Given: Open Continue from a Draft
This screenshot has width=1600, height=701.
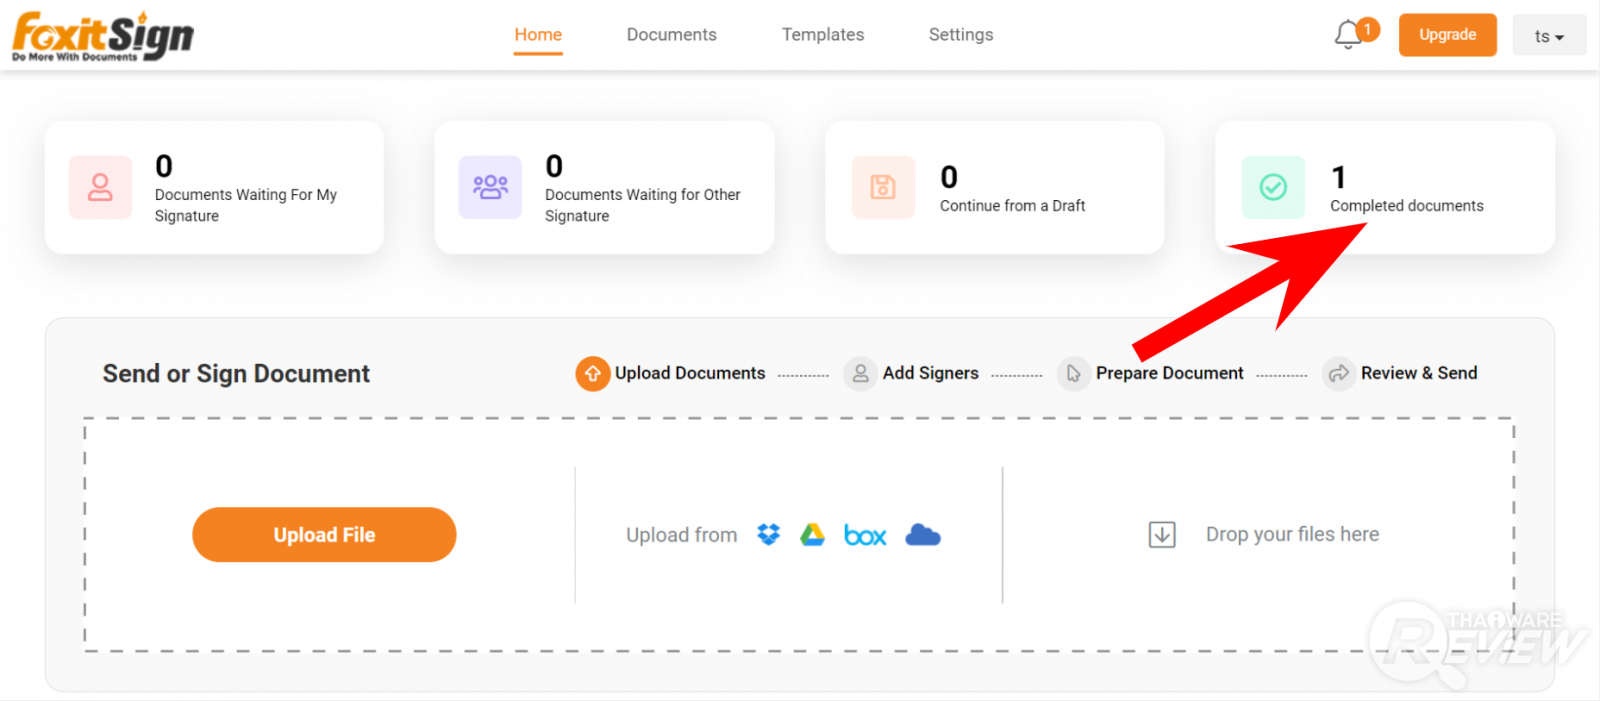Looking at the screenshot, I should click(x=995, y=187).
